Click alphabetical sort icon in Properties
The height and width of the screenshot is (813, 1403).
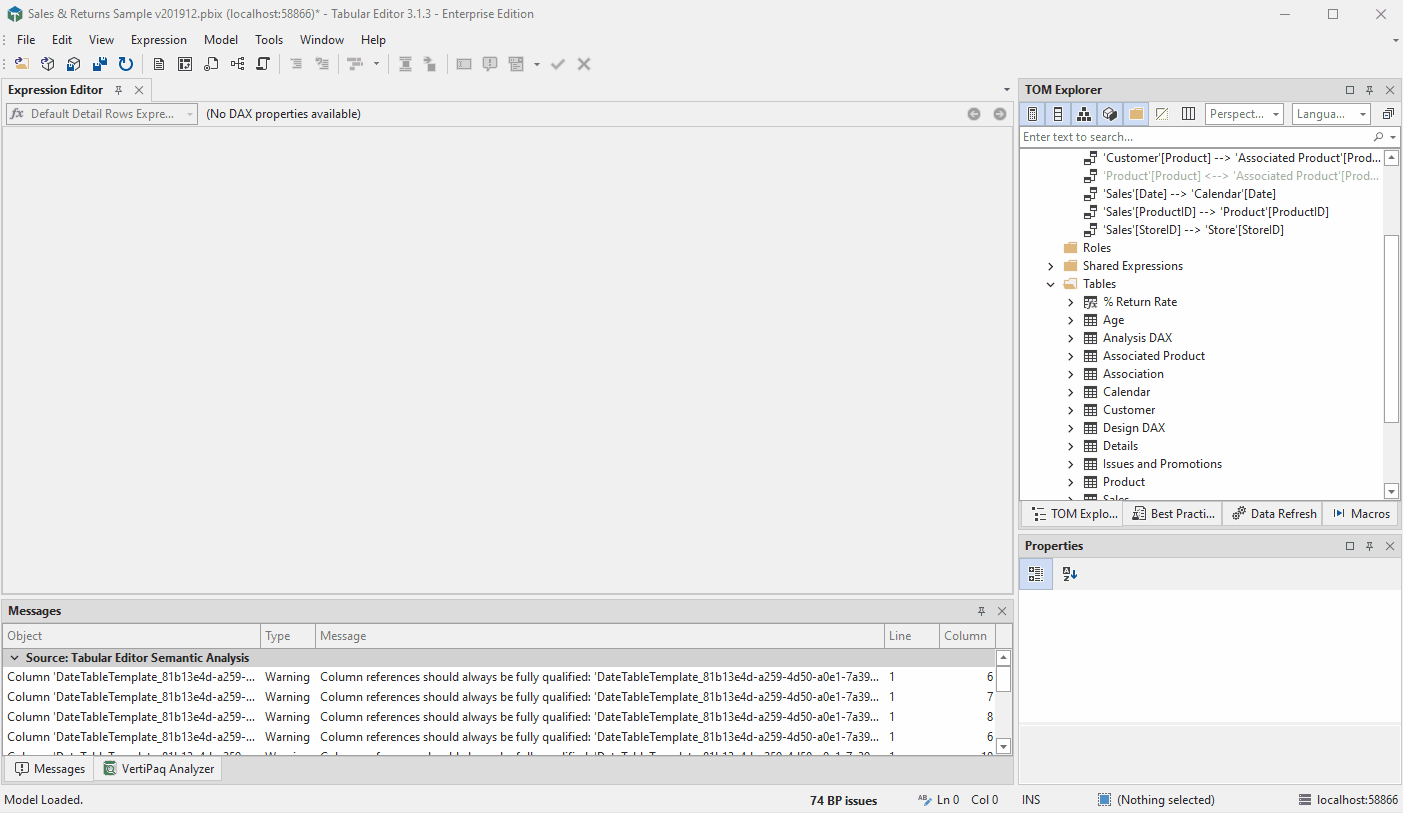pos(1069,574)
